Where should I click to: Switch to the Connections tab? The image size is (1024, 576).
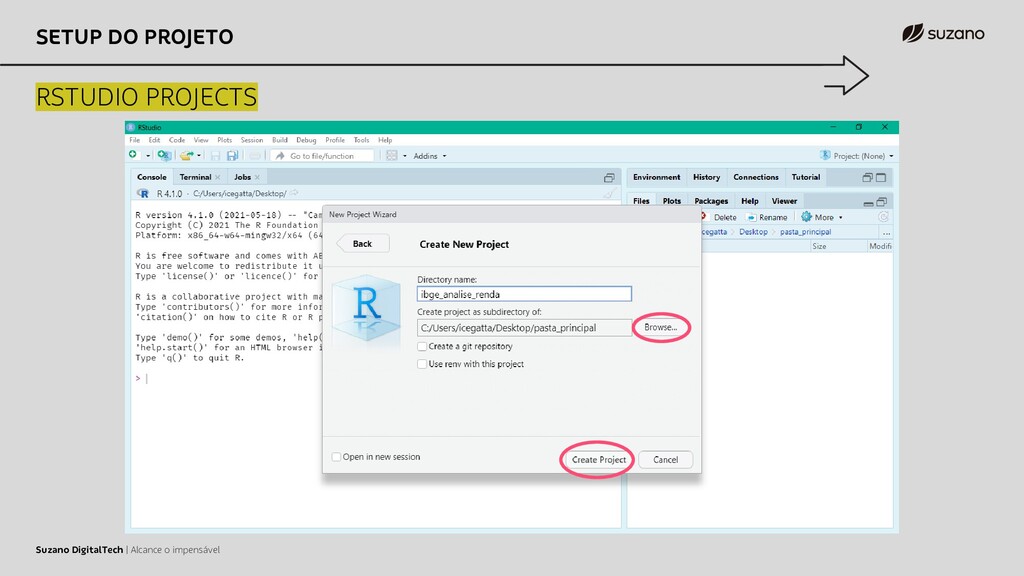tap(756, 177)
